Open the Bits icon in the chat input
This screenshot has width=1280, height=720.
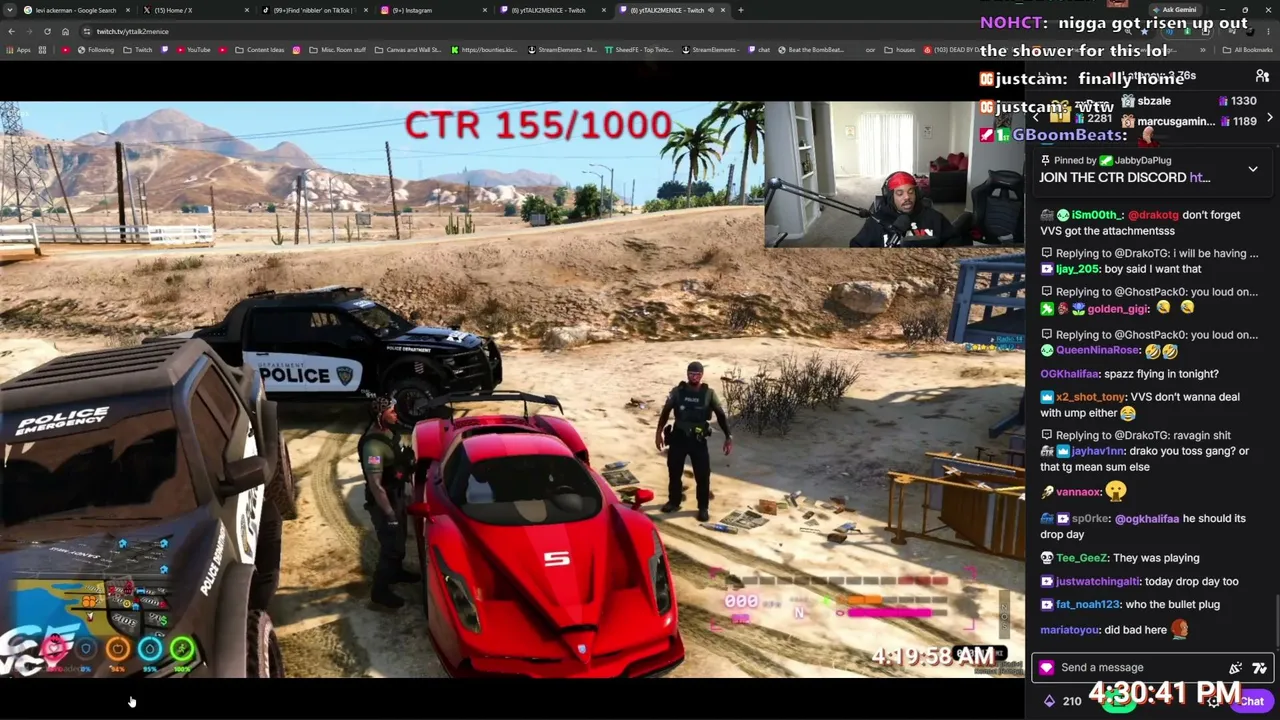tap(1236, 668)
